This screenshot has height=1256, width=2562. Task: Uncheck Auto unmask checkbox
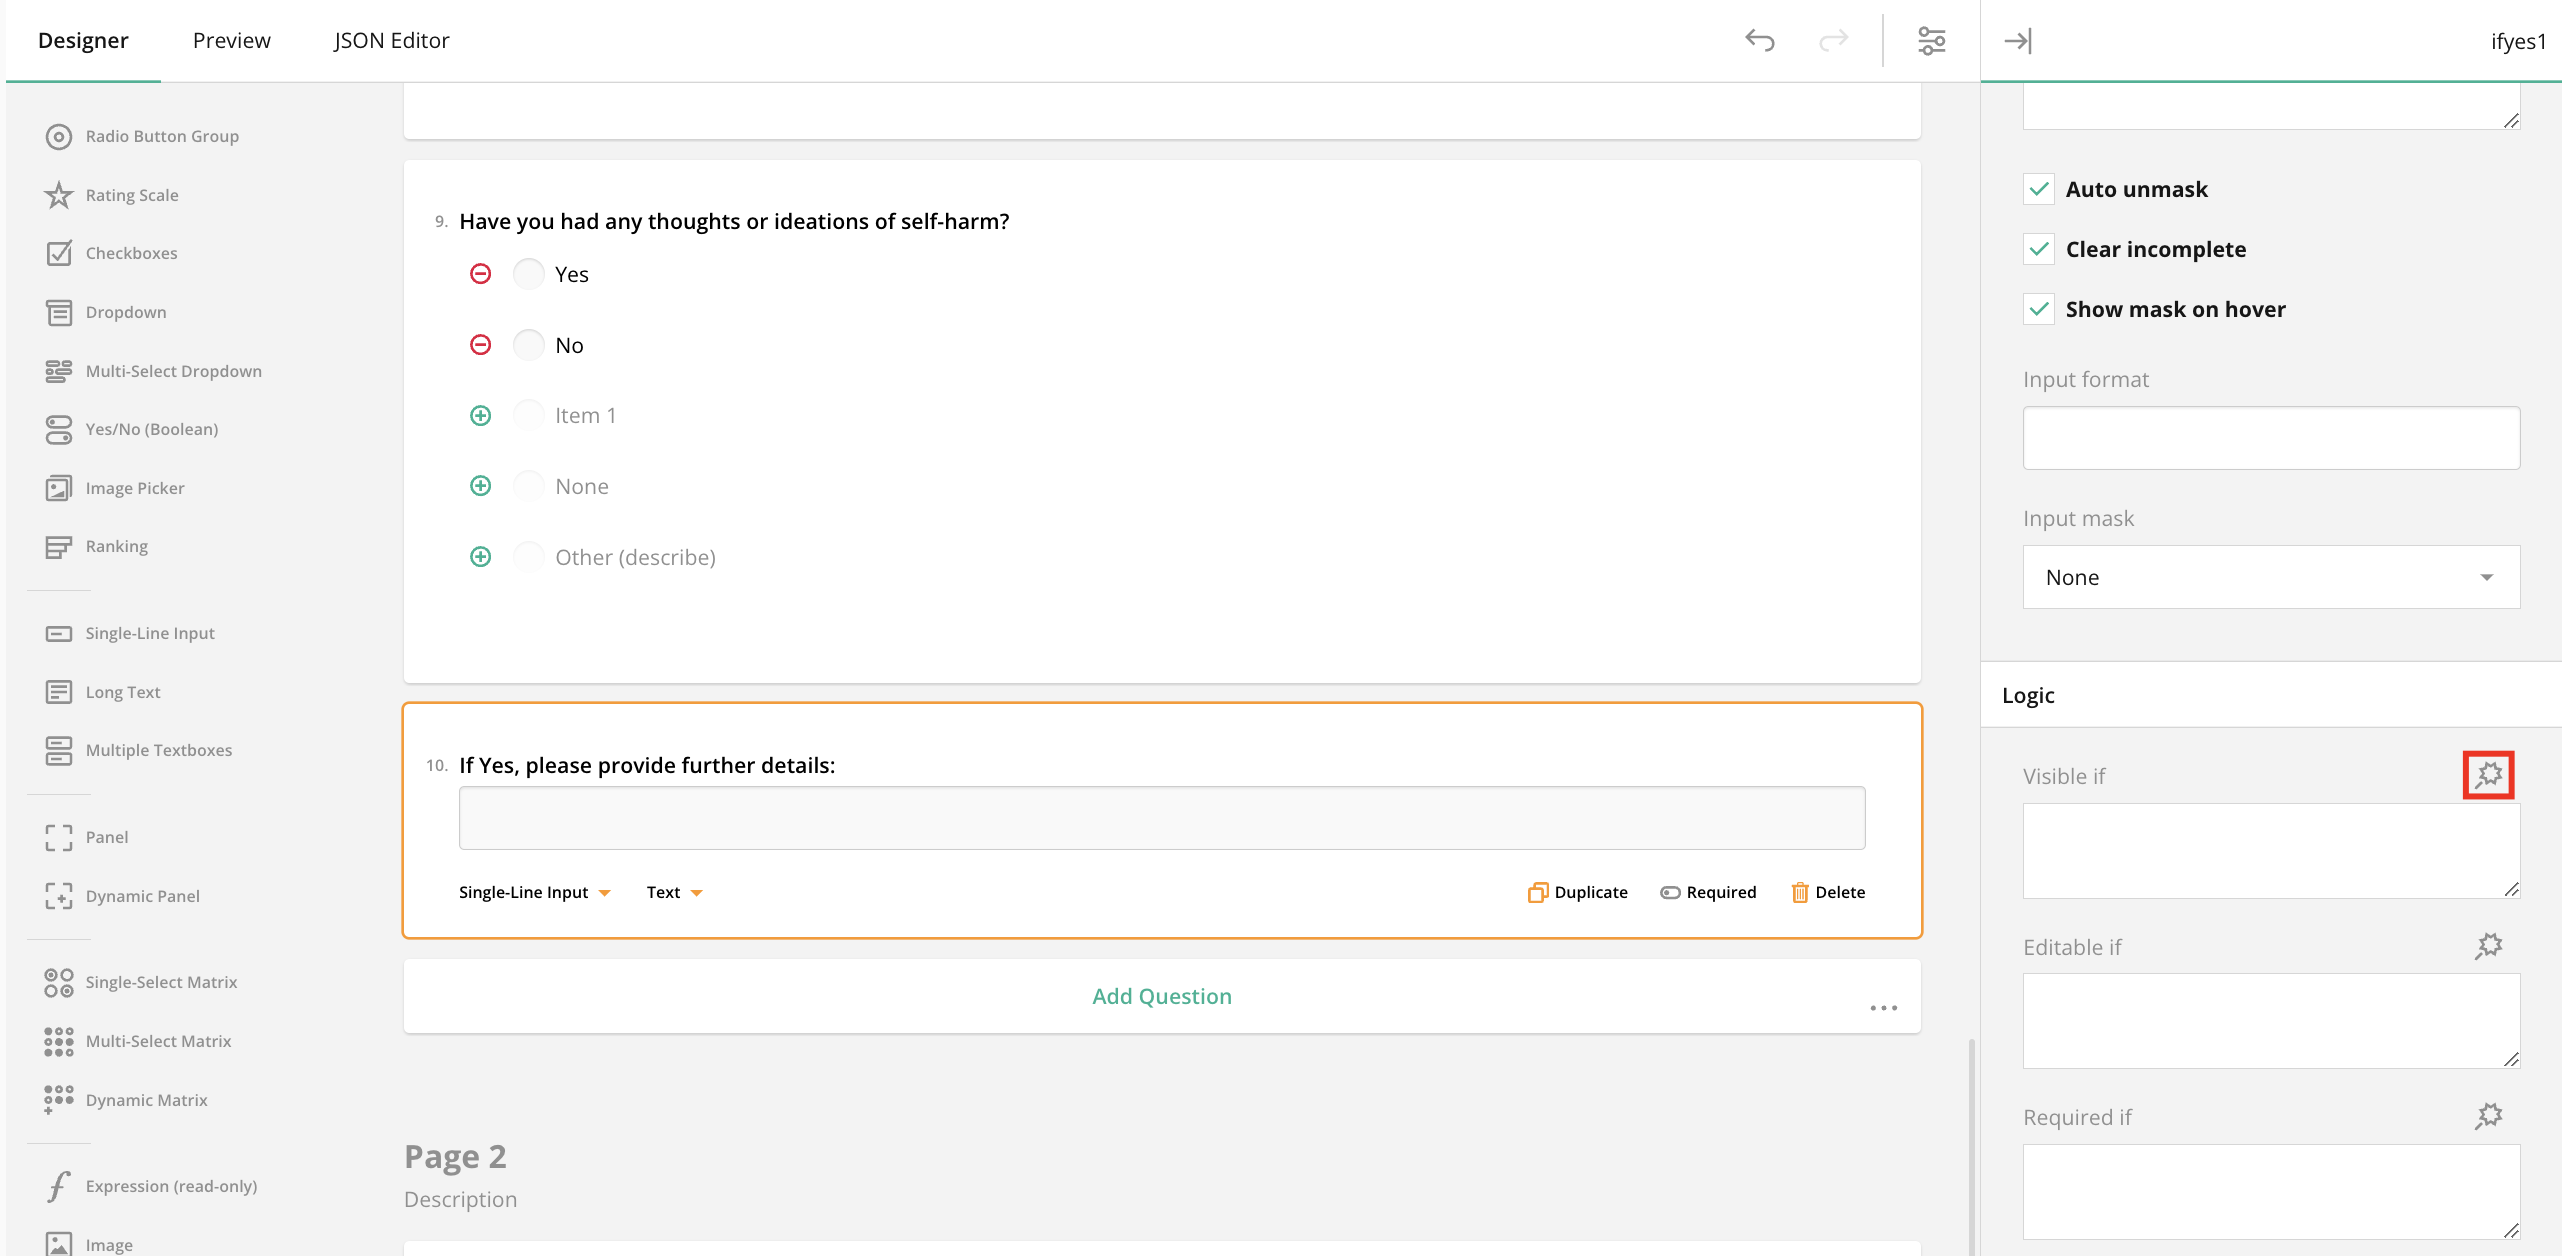point(2039,189)
